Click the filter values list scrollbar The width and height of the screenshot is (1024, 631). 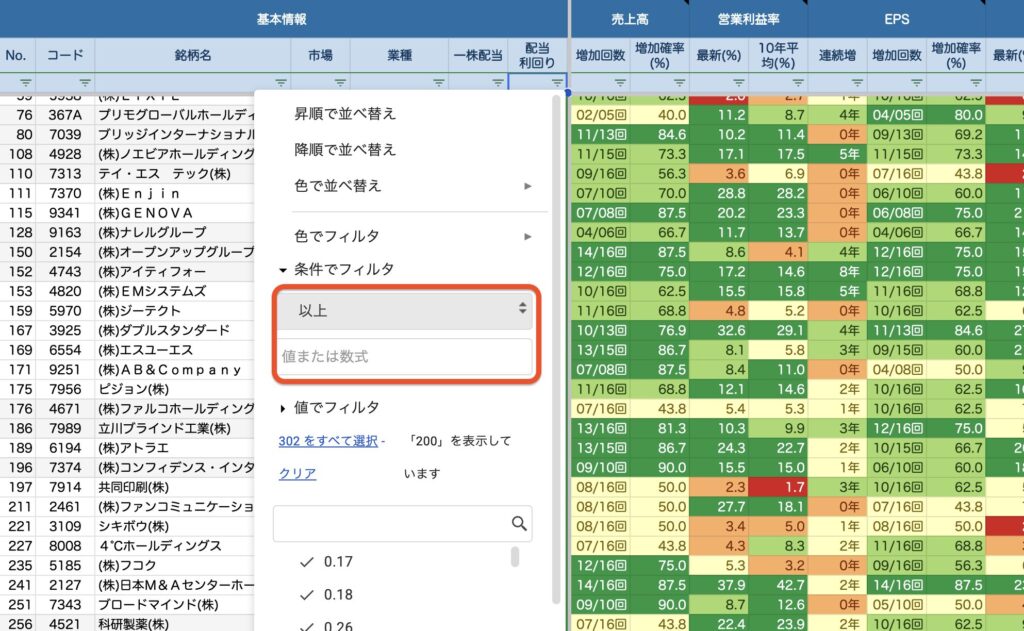pyautogui.click(x=515, y=557)
